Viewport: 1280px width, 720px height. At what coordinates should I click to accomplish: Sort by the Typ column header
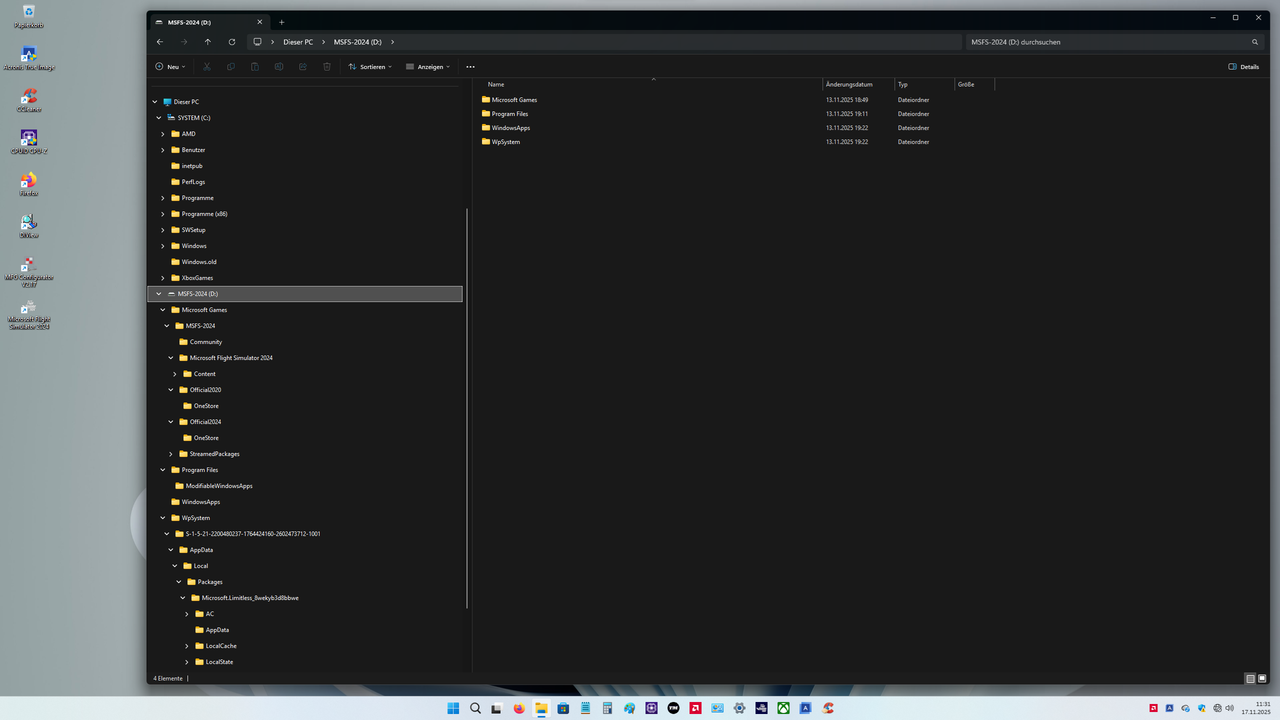[903, 84]
